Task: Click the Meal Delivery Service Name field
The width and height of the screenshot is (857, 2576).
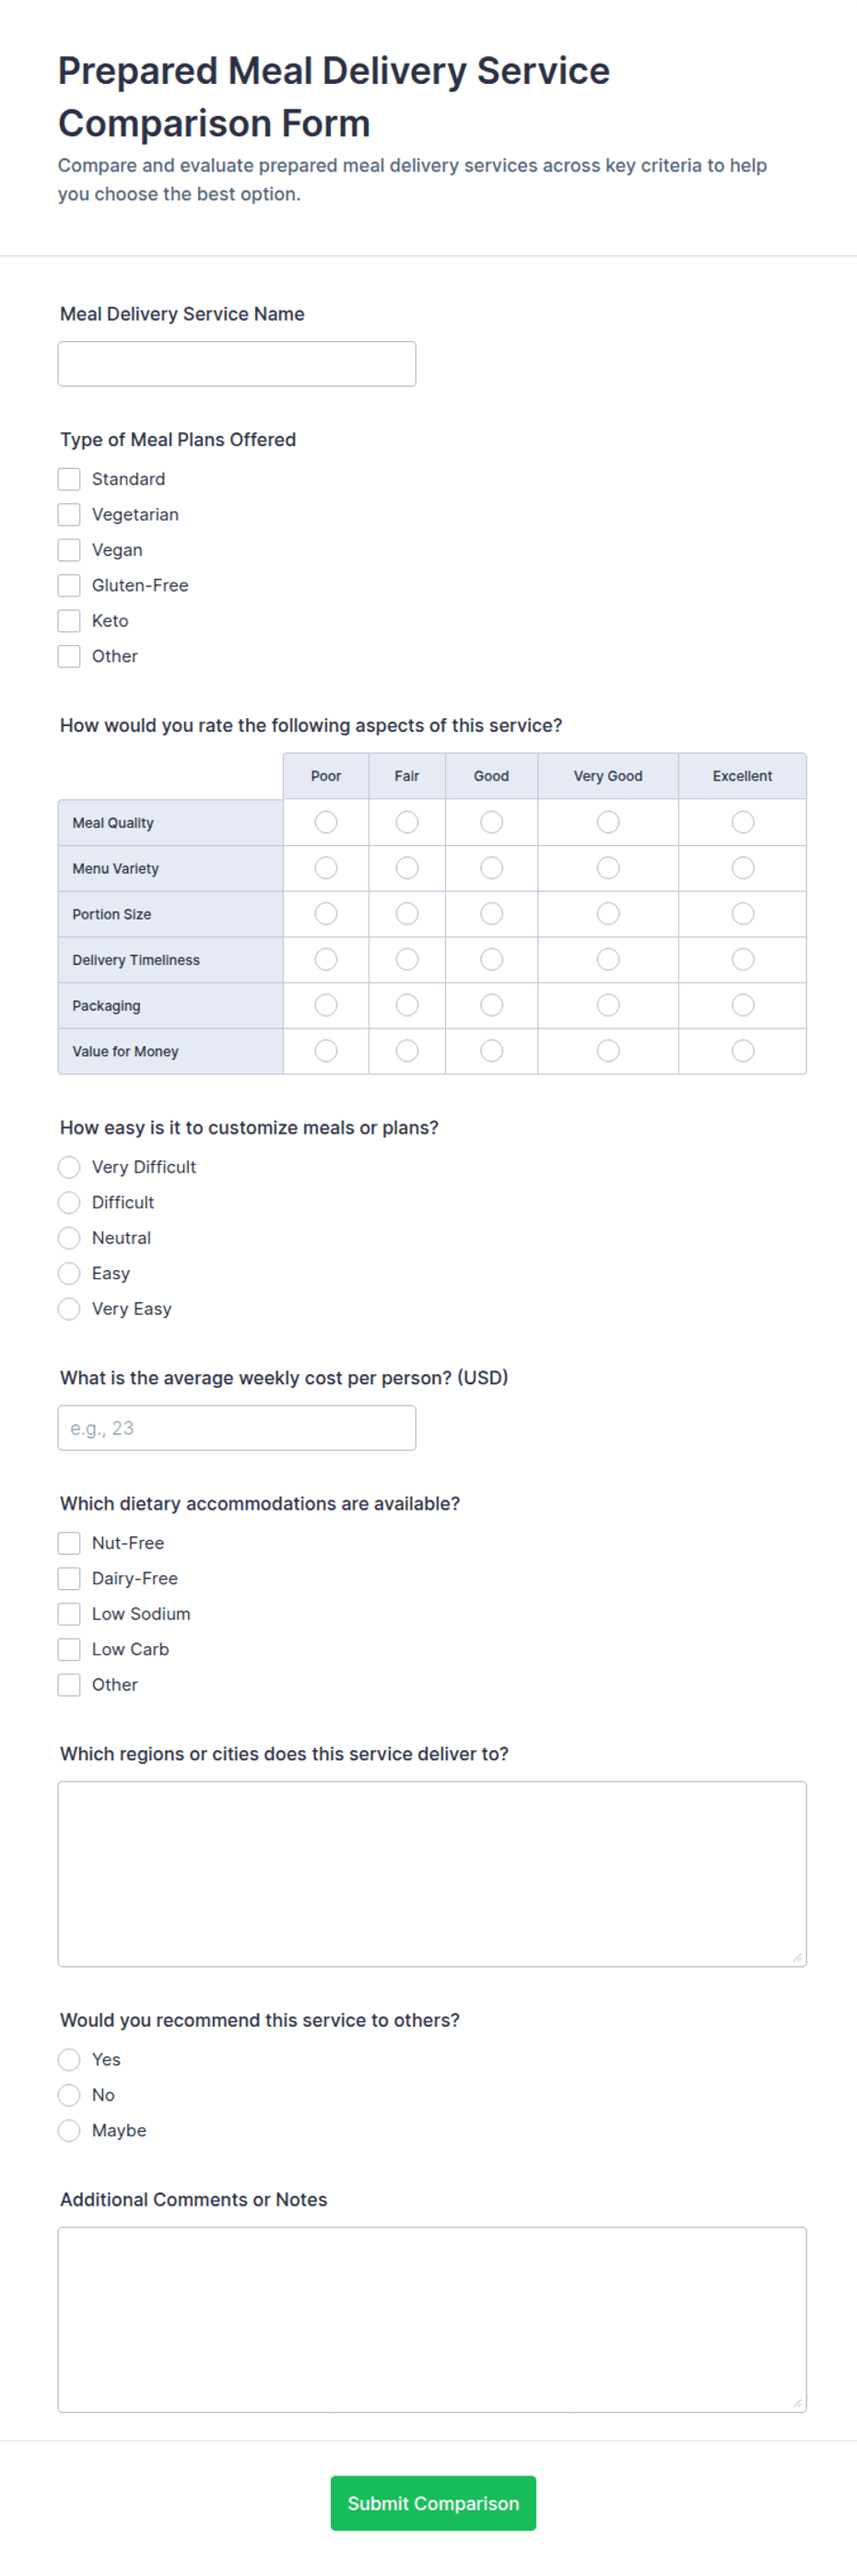Action: point(237,364)
